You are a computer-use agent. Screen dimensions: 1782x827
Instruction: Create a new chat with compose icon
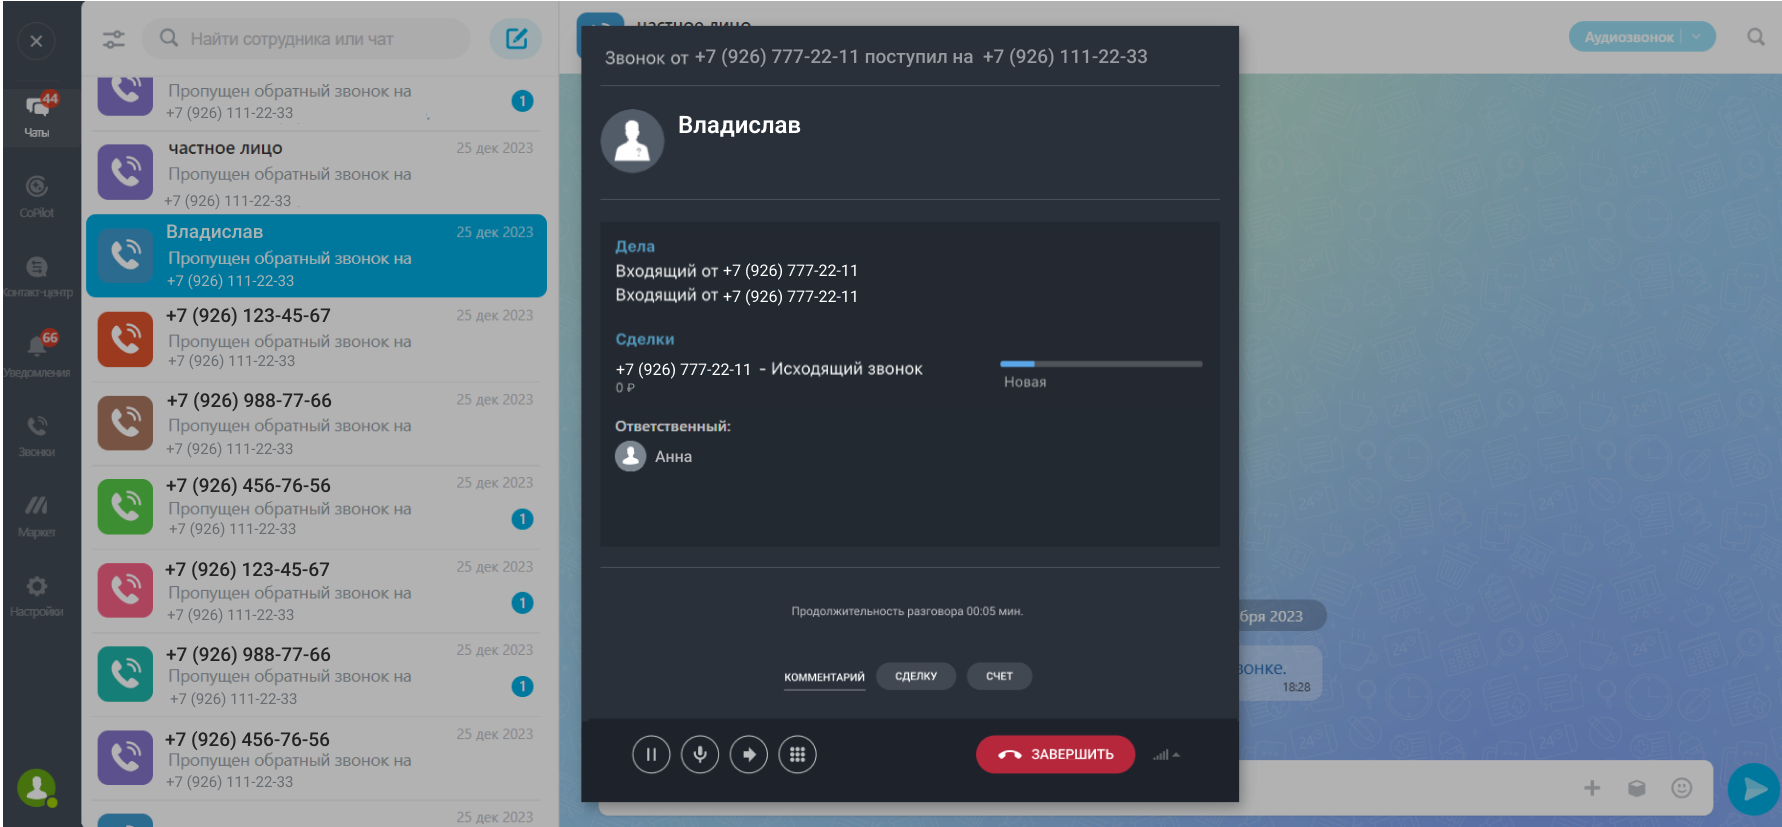(x=516, y=39)
